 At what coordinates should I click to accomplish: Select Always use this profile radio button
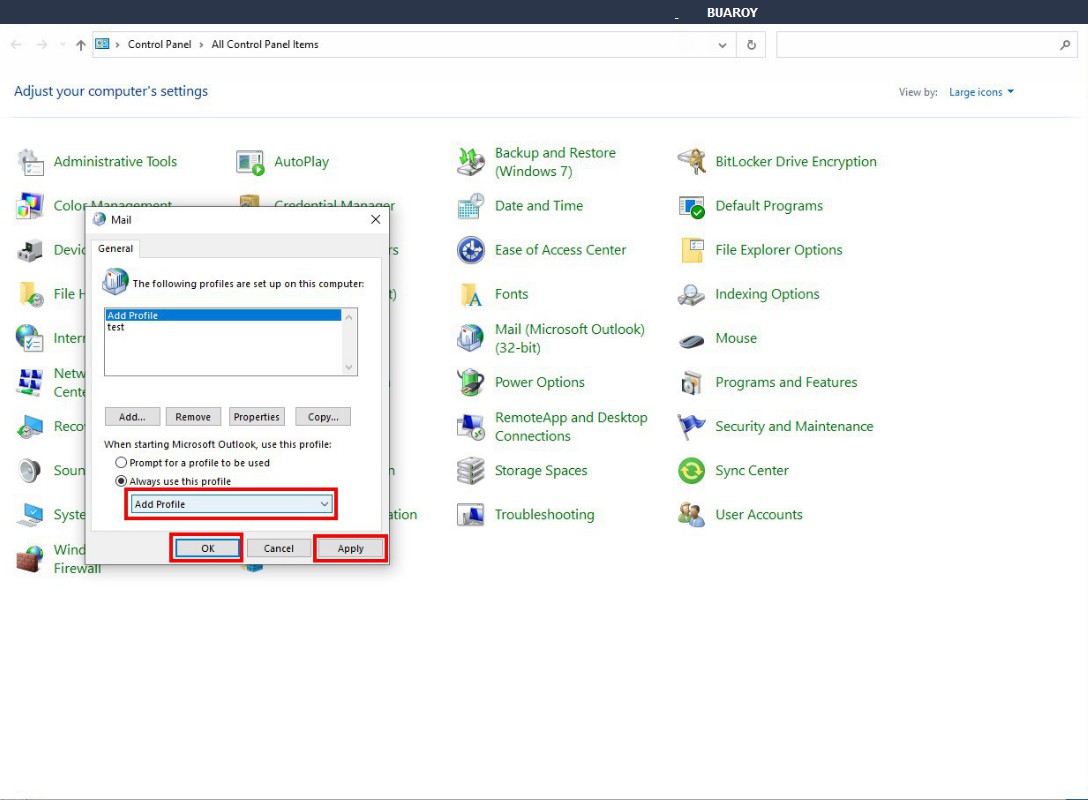point(121,481)
